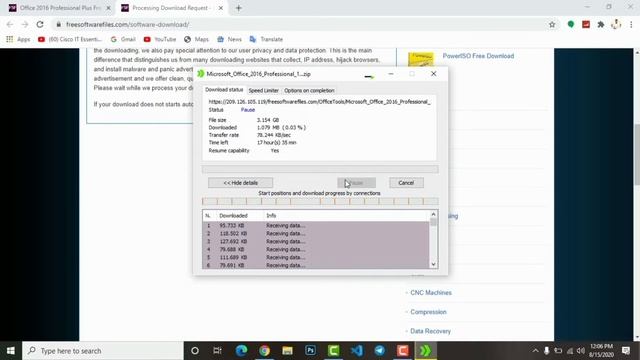Bookmark this page with the star icon
Screen dimensions: 640x360
coord(552,24)
